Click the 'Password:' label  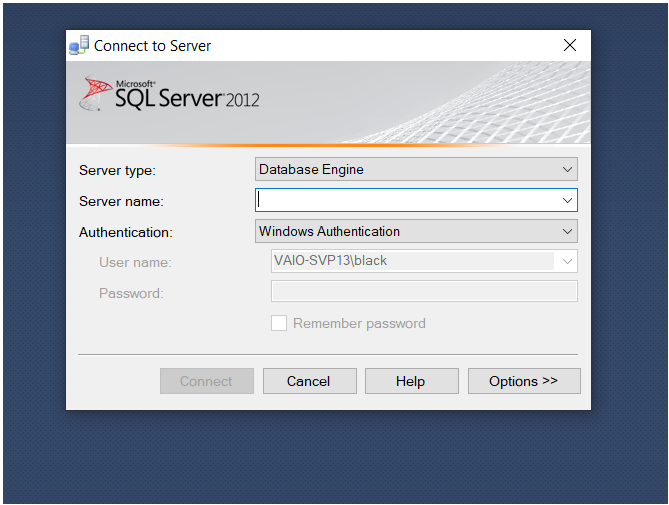[131, 293]
